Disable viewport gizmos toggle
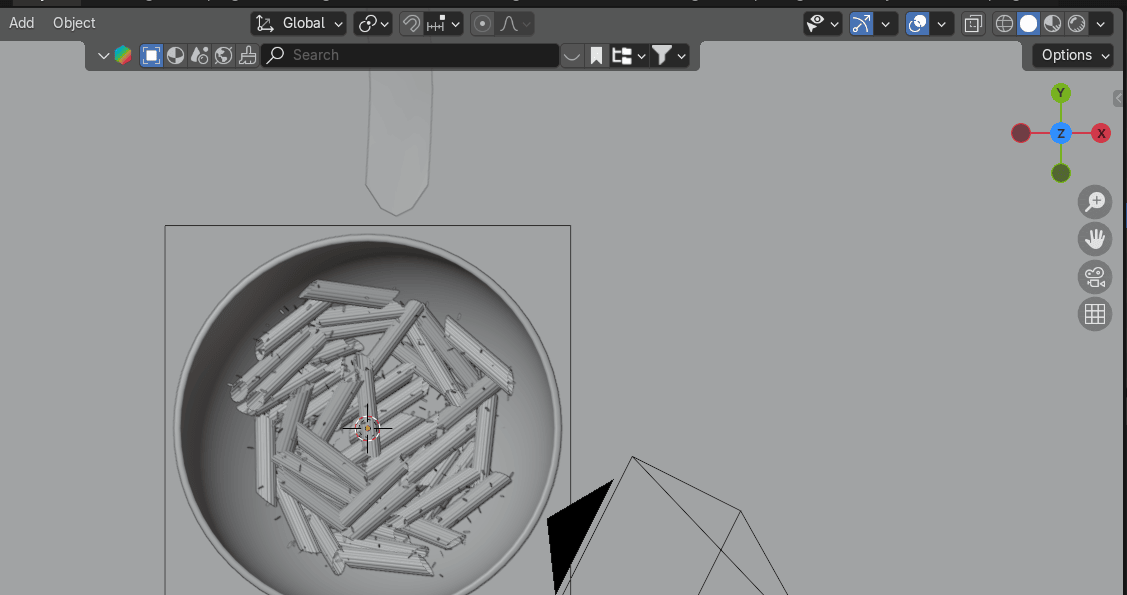The height and width of the screenshot is (595, 1127). tap(861, 24)
